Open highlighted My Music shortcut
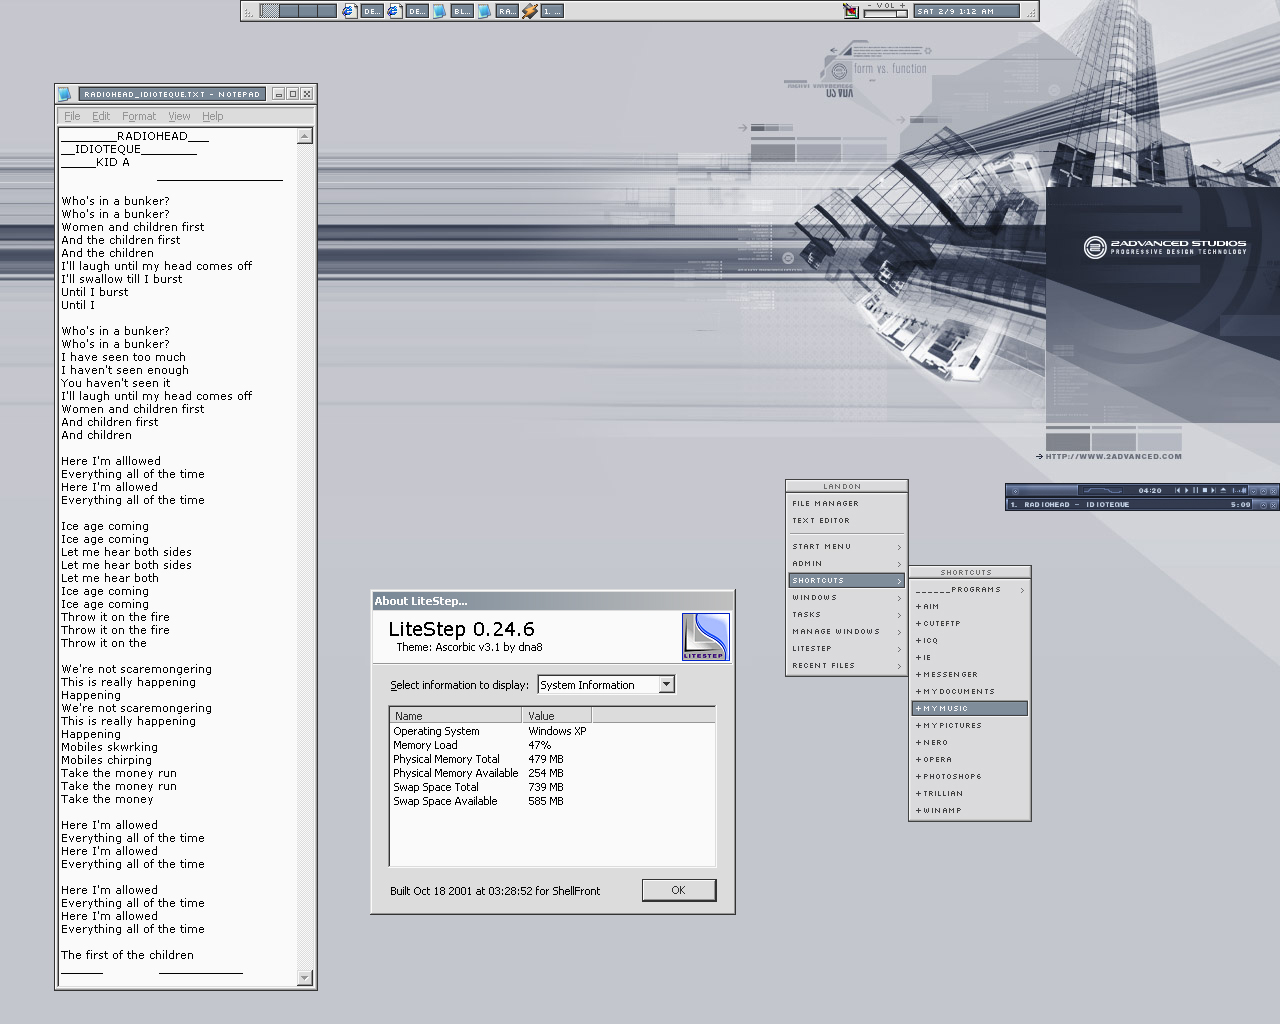Image resolution: width=1280 pixels, height=1024 pixels. point(970,709)
